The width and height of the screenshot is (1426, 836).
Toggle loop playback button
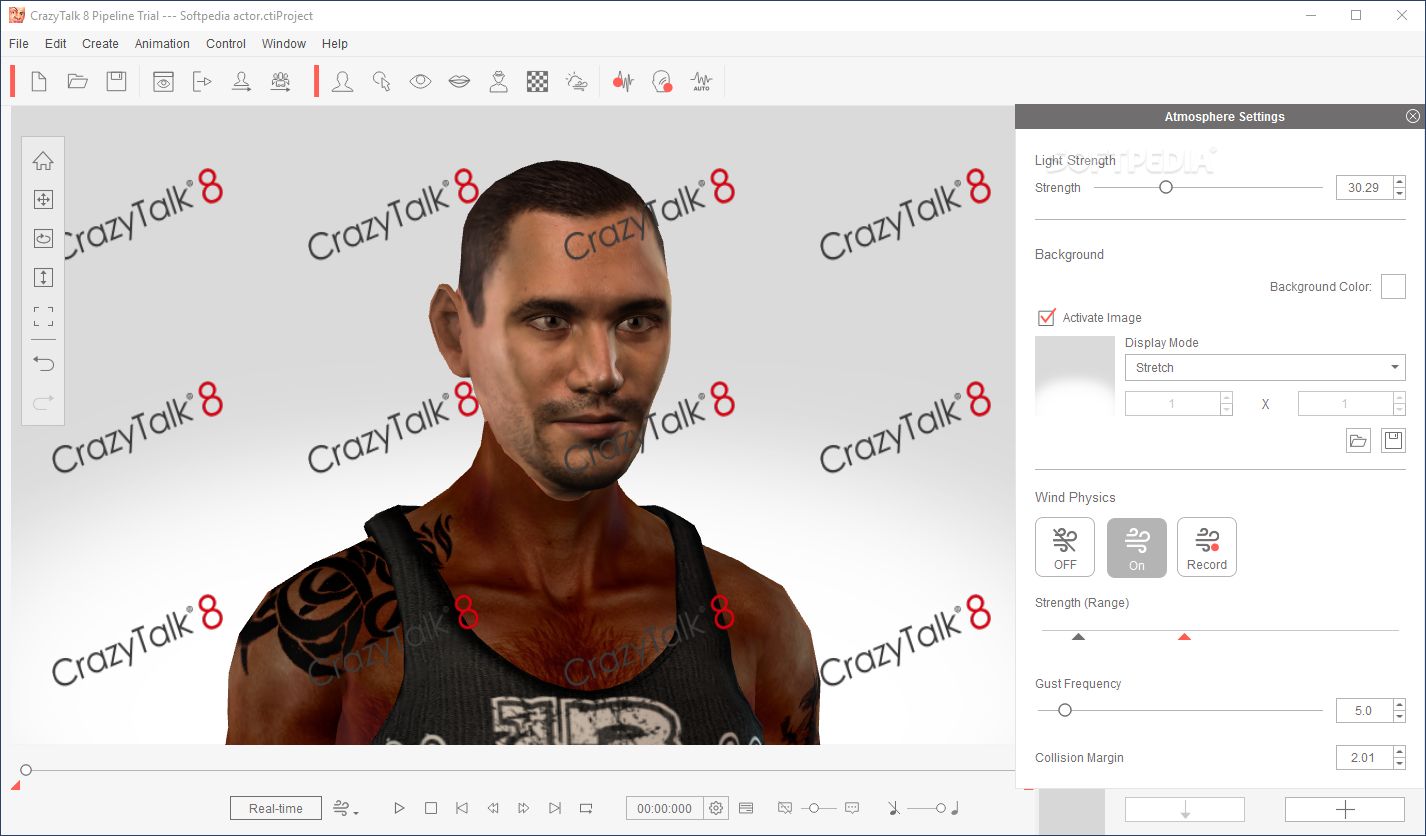click(587, 808)
